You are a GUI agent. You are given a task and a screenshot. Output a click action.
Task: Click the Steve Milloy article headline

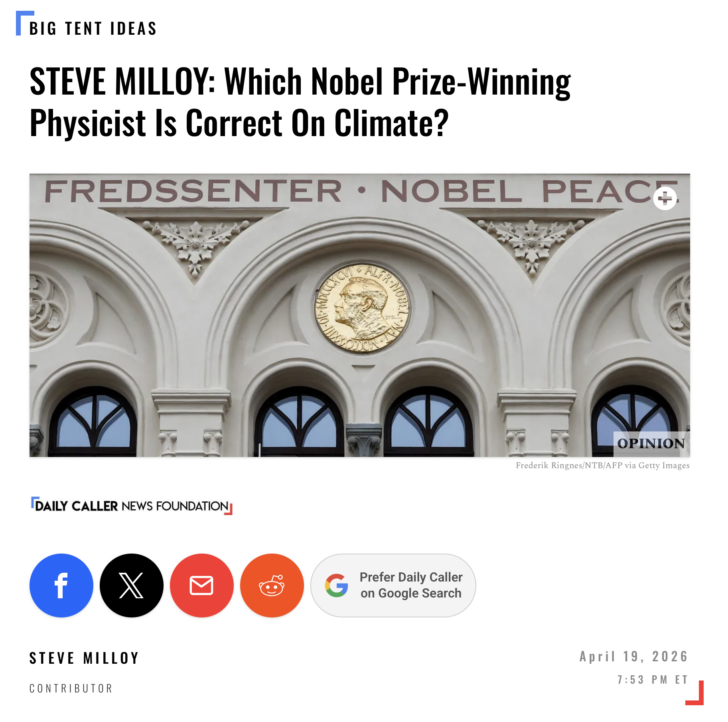coord(300,102)
